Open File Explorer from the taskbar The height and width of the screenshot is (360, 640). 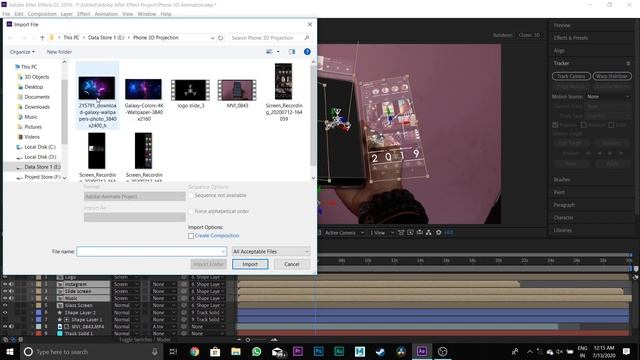tap(236, 351)
